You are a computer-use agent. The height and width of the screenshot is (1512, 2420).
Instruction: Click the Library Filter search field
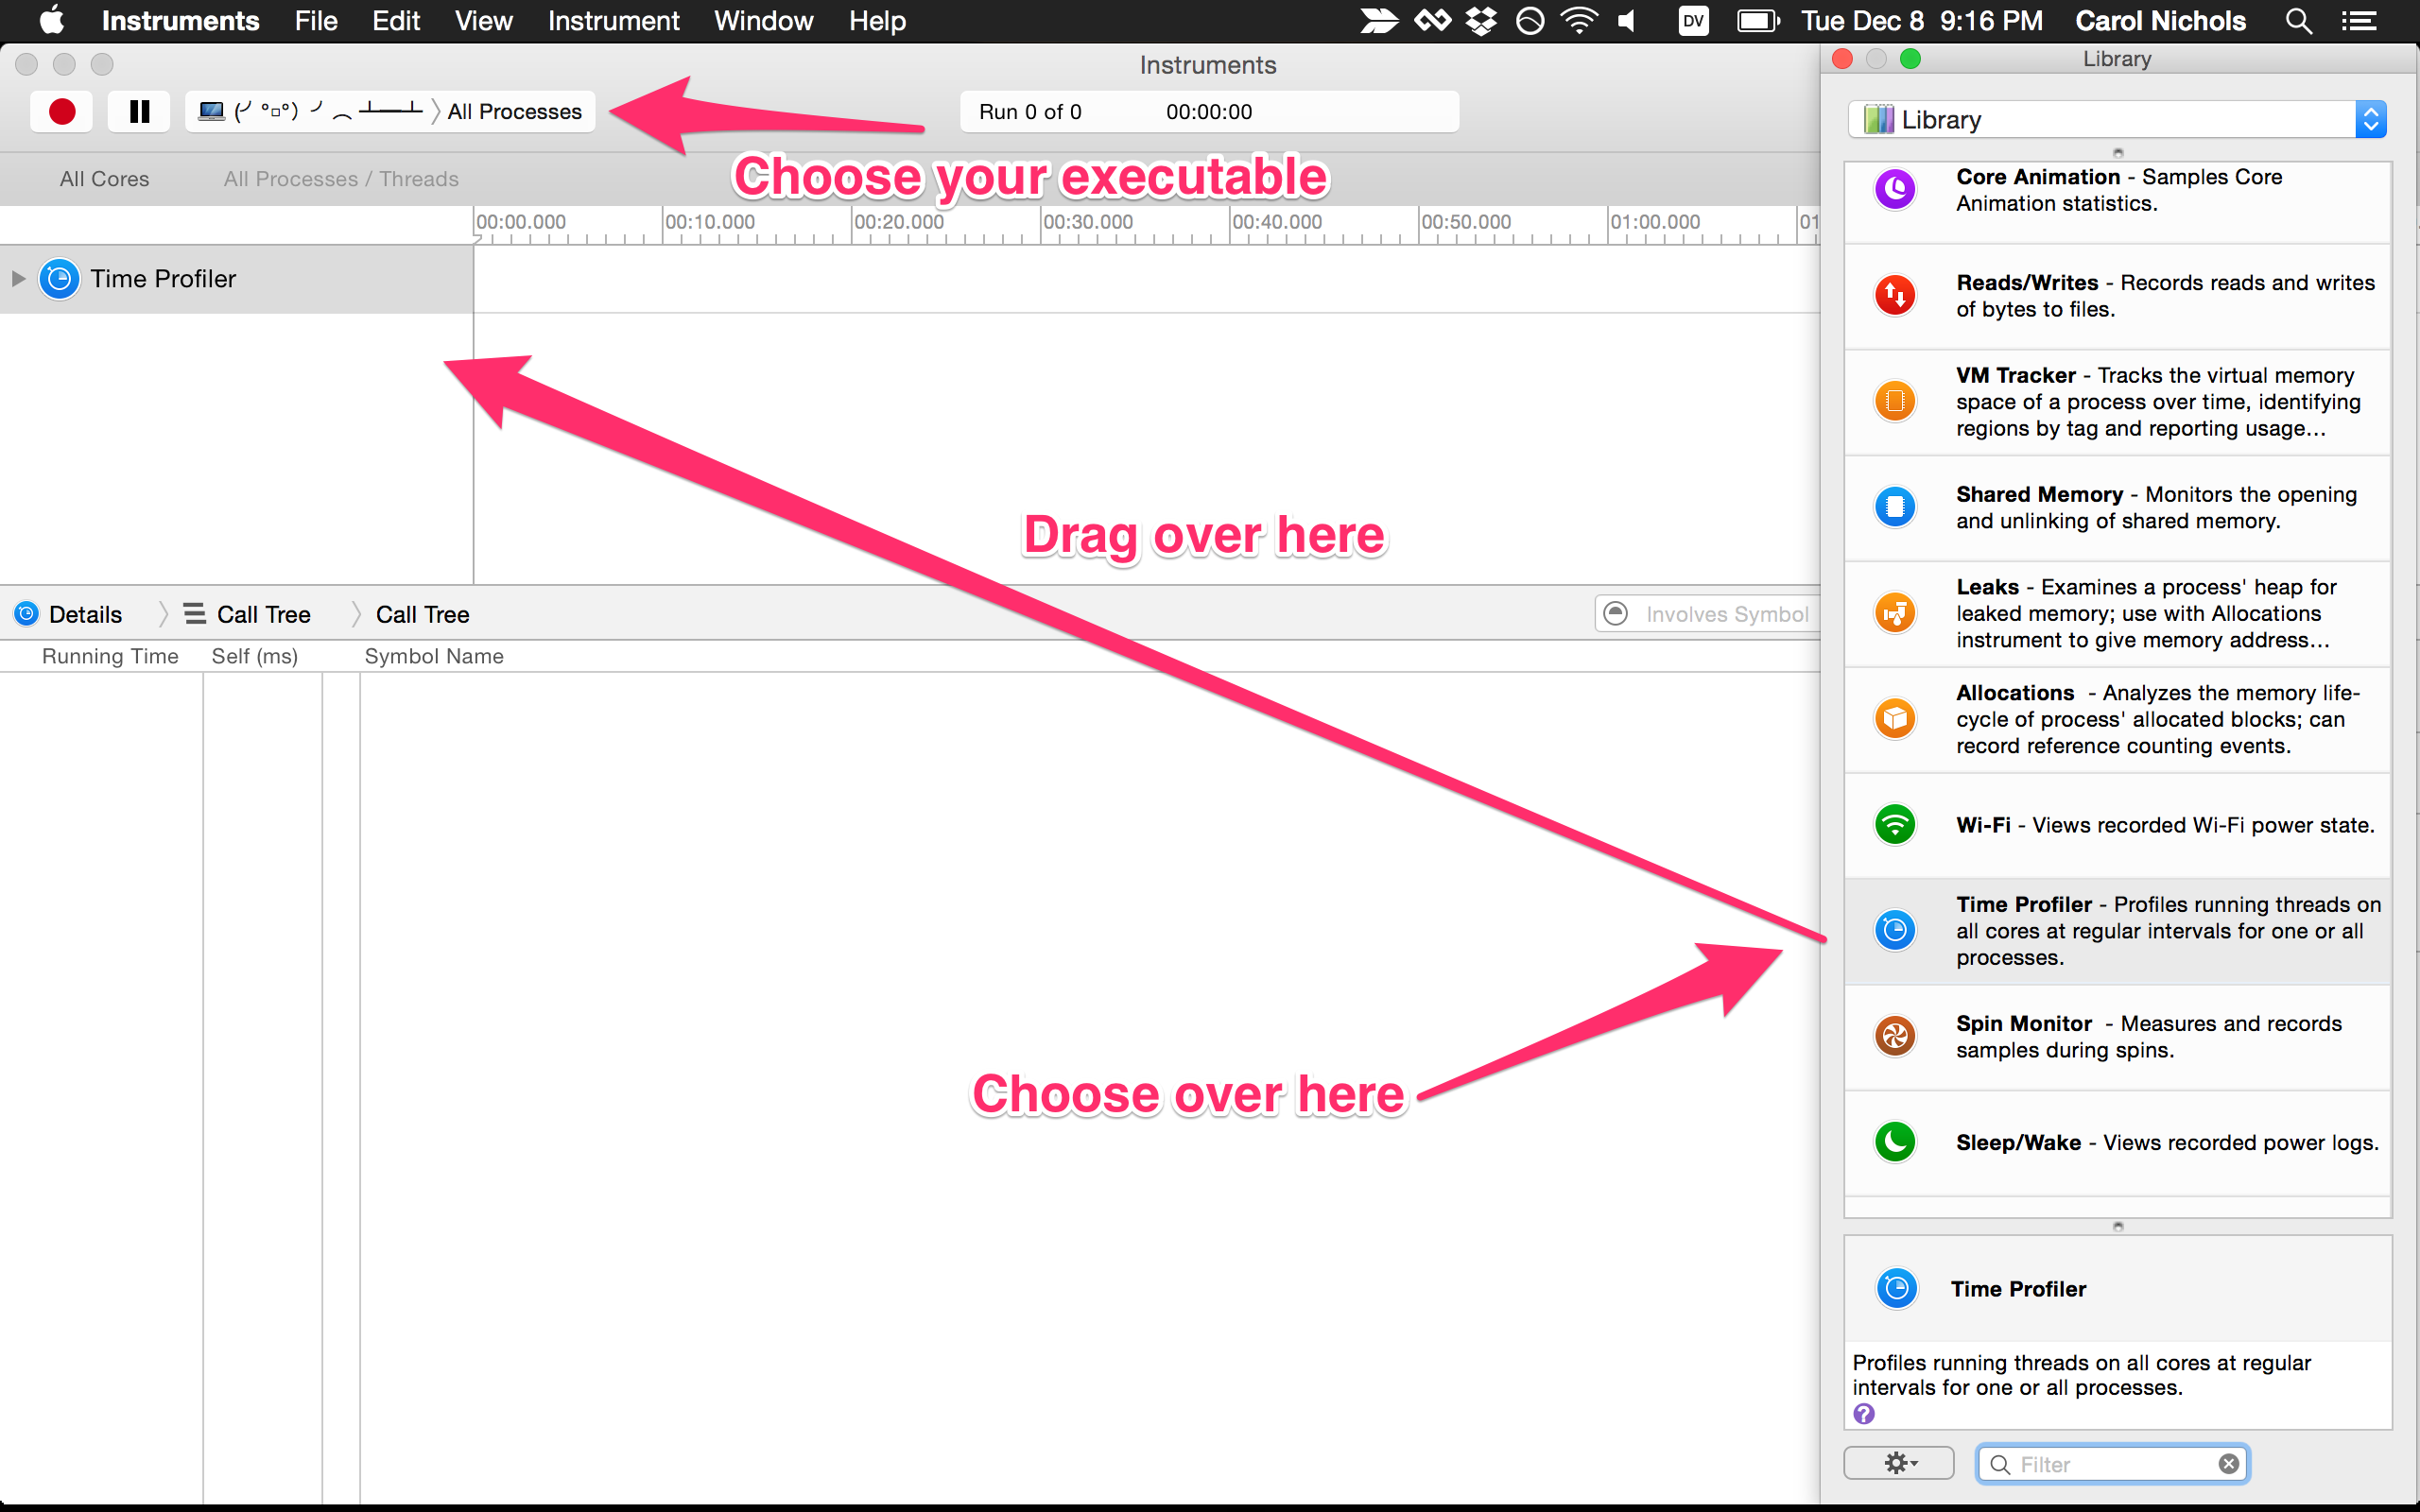pyautogui.click(x=2112, y=1464)
